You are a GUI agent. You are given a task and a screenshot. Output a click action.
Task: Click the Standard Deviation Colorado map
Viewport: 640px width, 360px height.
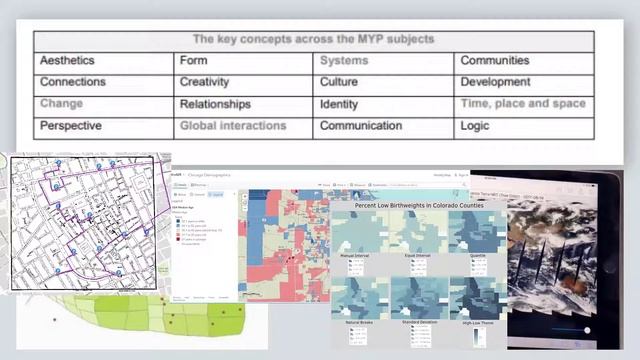pyautogui.click(x=419, y=298)
